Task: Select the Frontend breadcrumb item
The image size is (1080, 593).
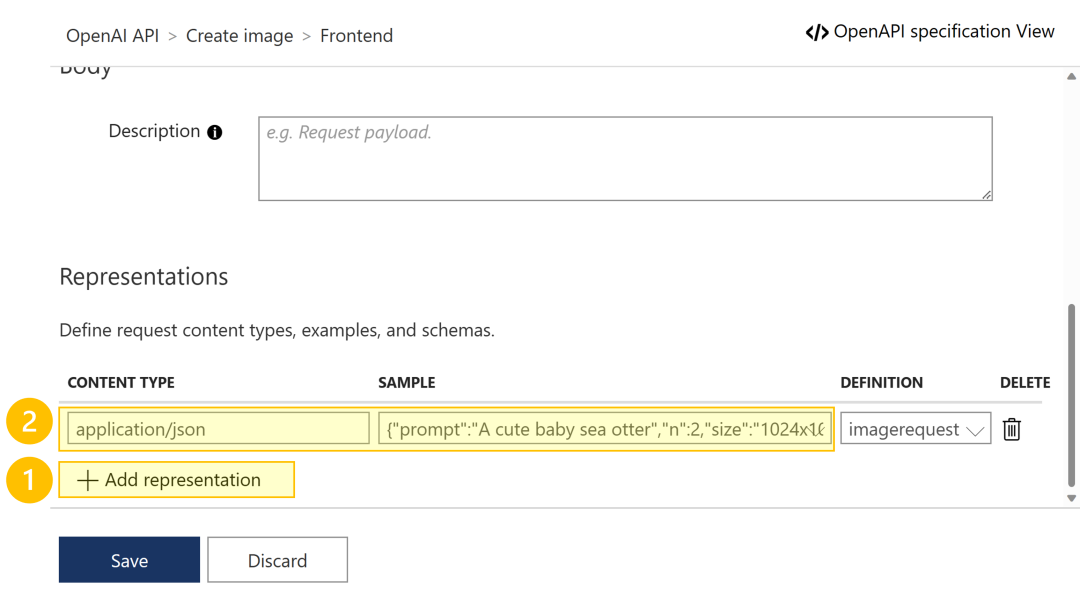Action: [356, 36]
